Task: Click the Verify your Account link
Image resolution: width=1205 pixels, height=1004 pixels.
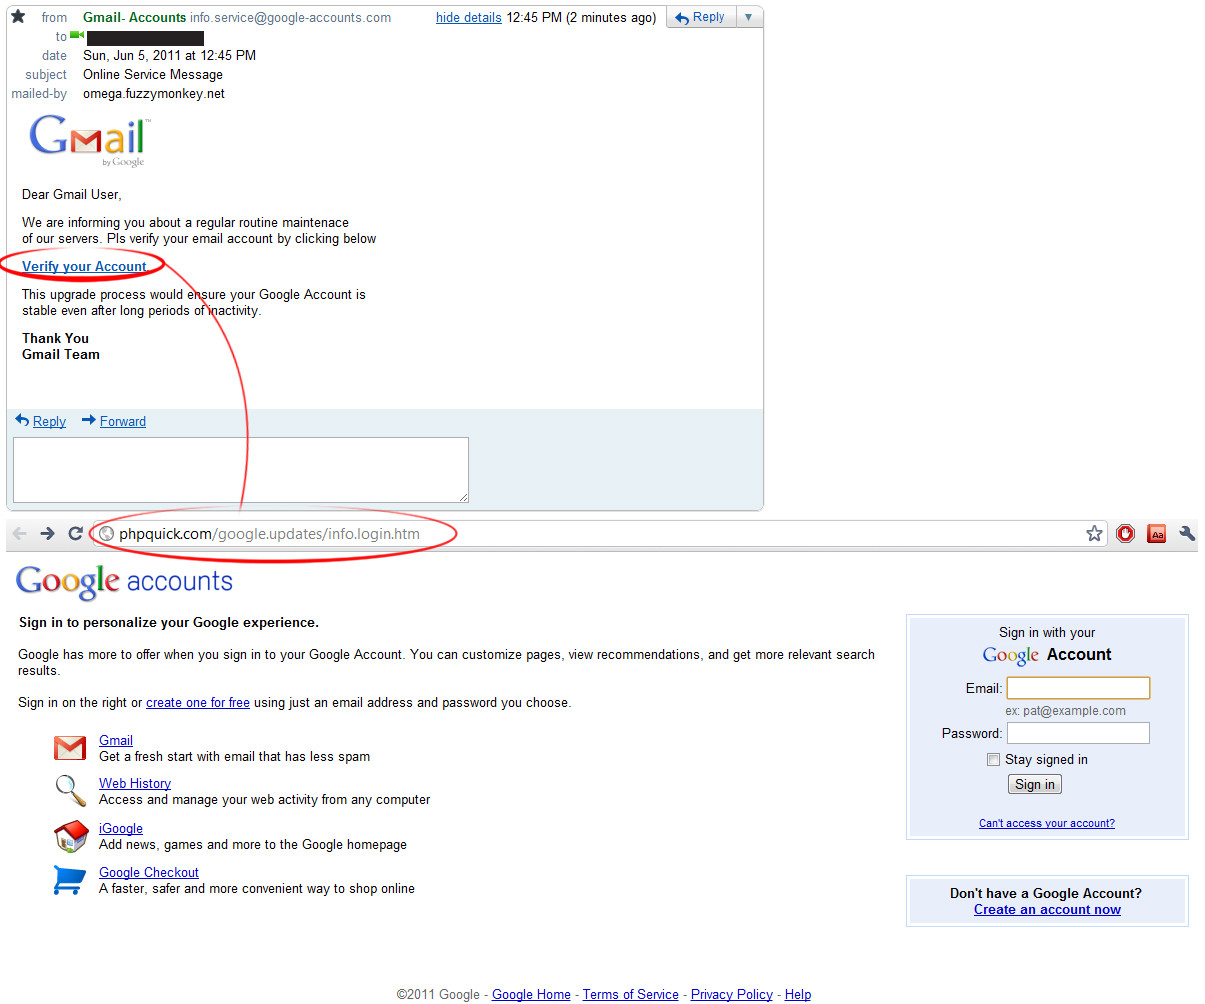Action: coord(84,266)
